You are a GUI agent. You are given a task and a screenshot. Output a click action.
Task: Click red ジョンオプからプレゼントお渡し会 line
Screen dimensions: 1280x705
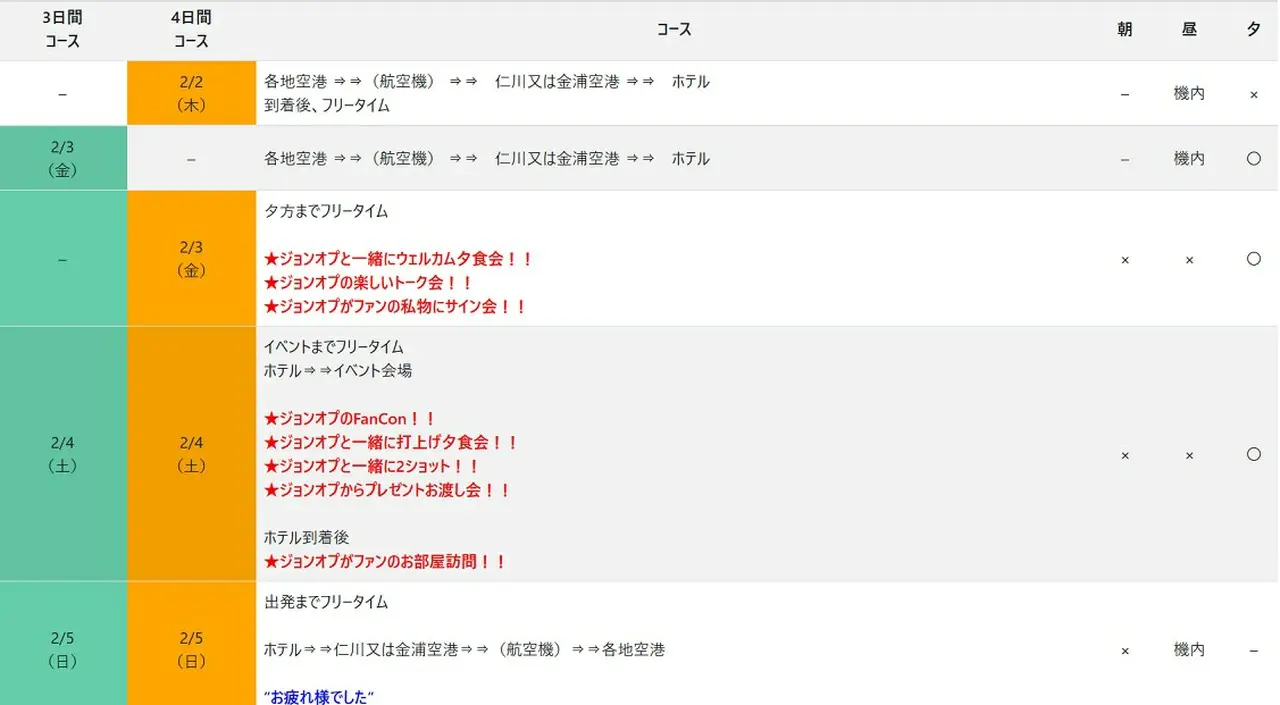(x=388, y=491)
